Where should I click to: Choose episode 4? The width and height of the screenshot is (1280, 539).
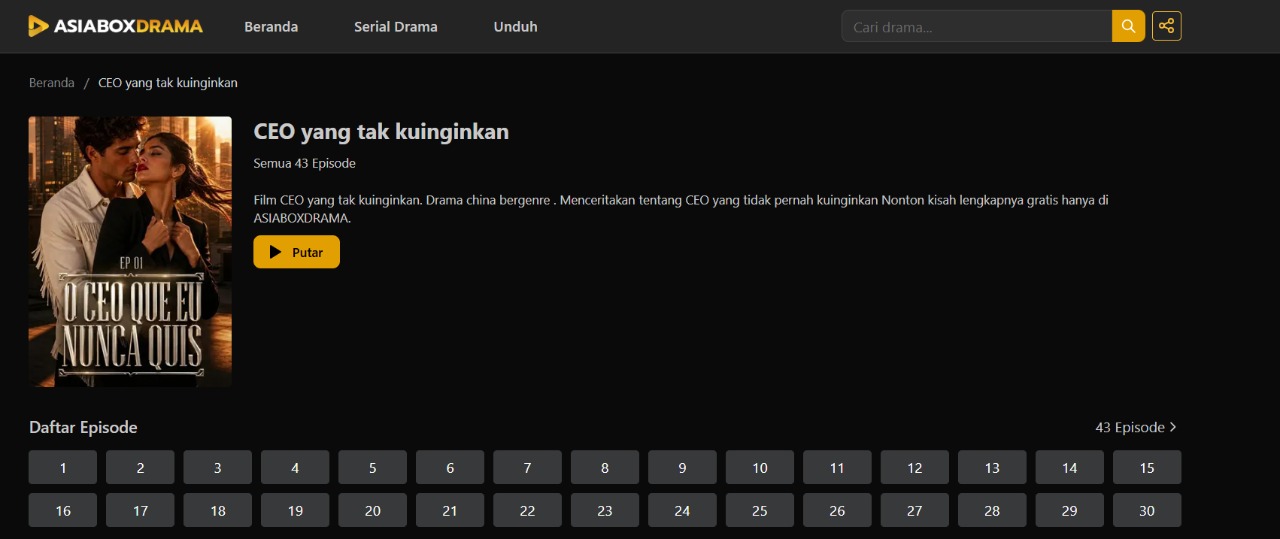coord(295,467)
